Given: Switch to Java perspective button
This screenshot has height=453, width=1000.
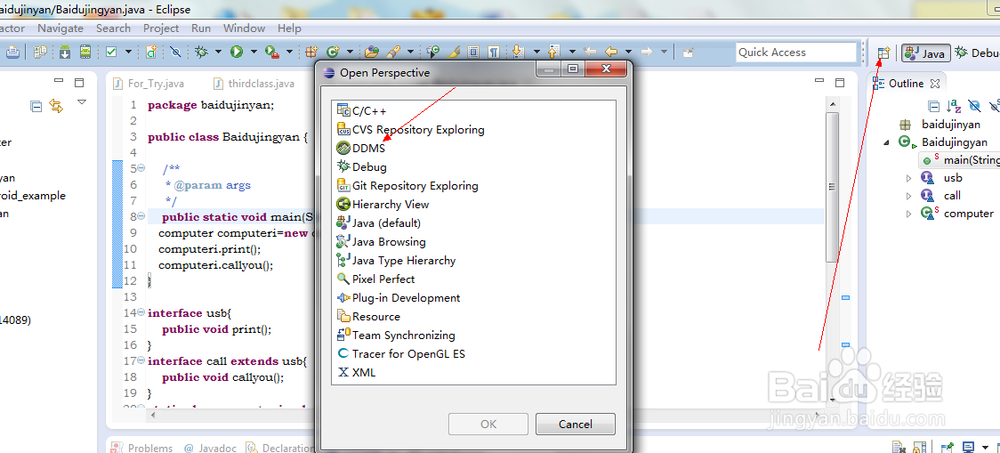Looking at the screenshot, I should (926, 53).
